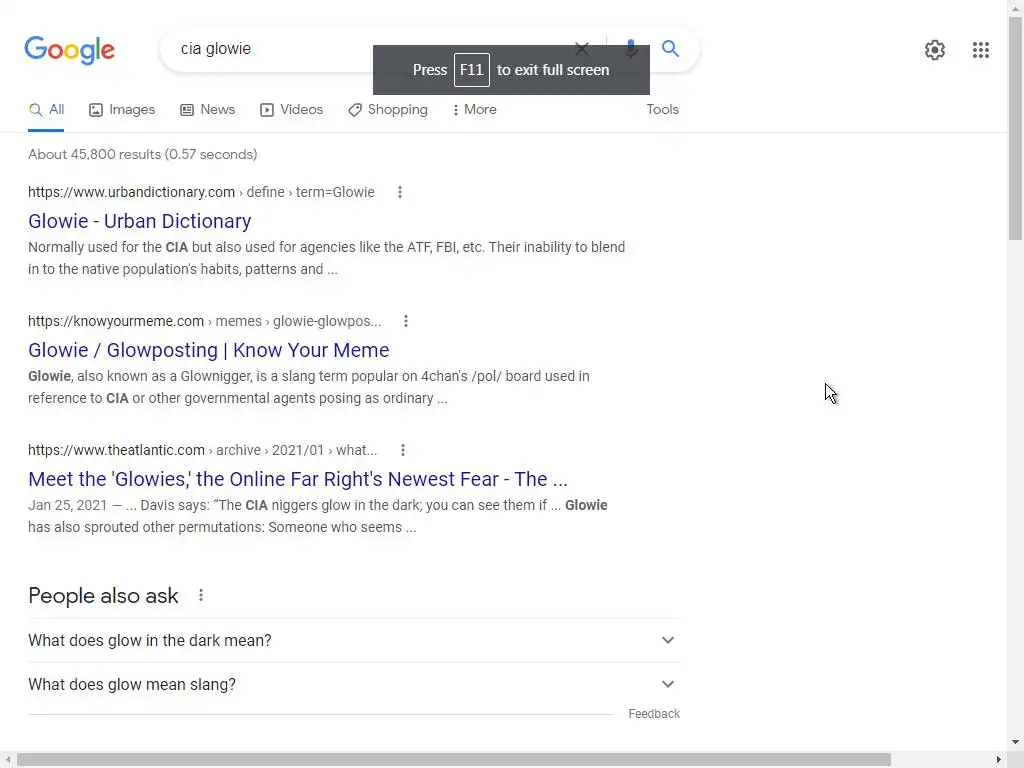Start a voice search with the microphone
This screenshot has height=768, width=1024.
click(631, 48)
